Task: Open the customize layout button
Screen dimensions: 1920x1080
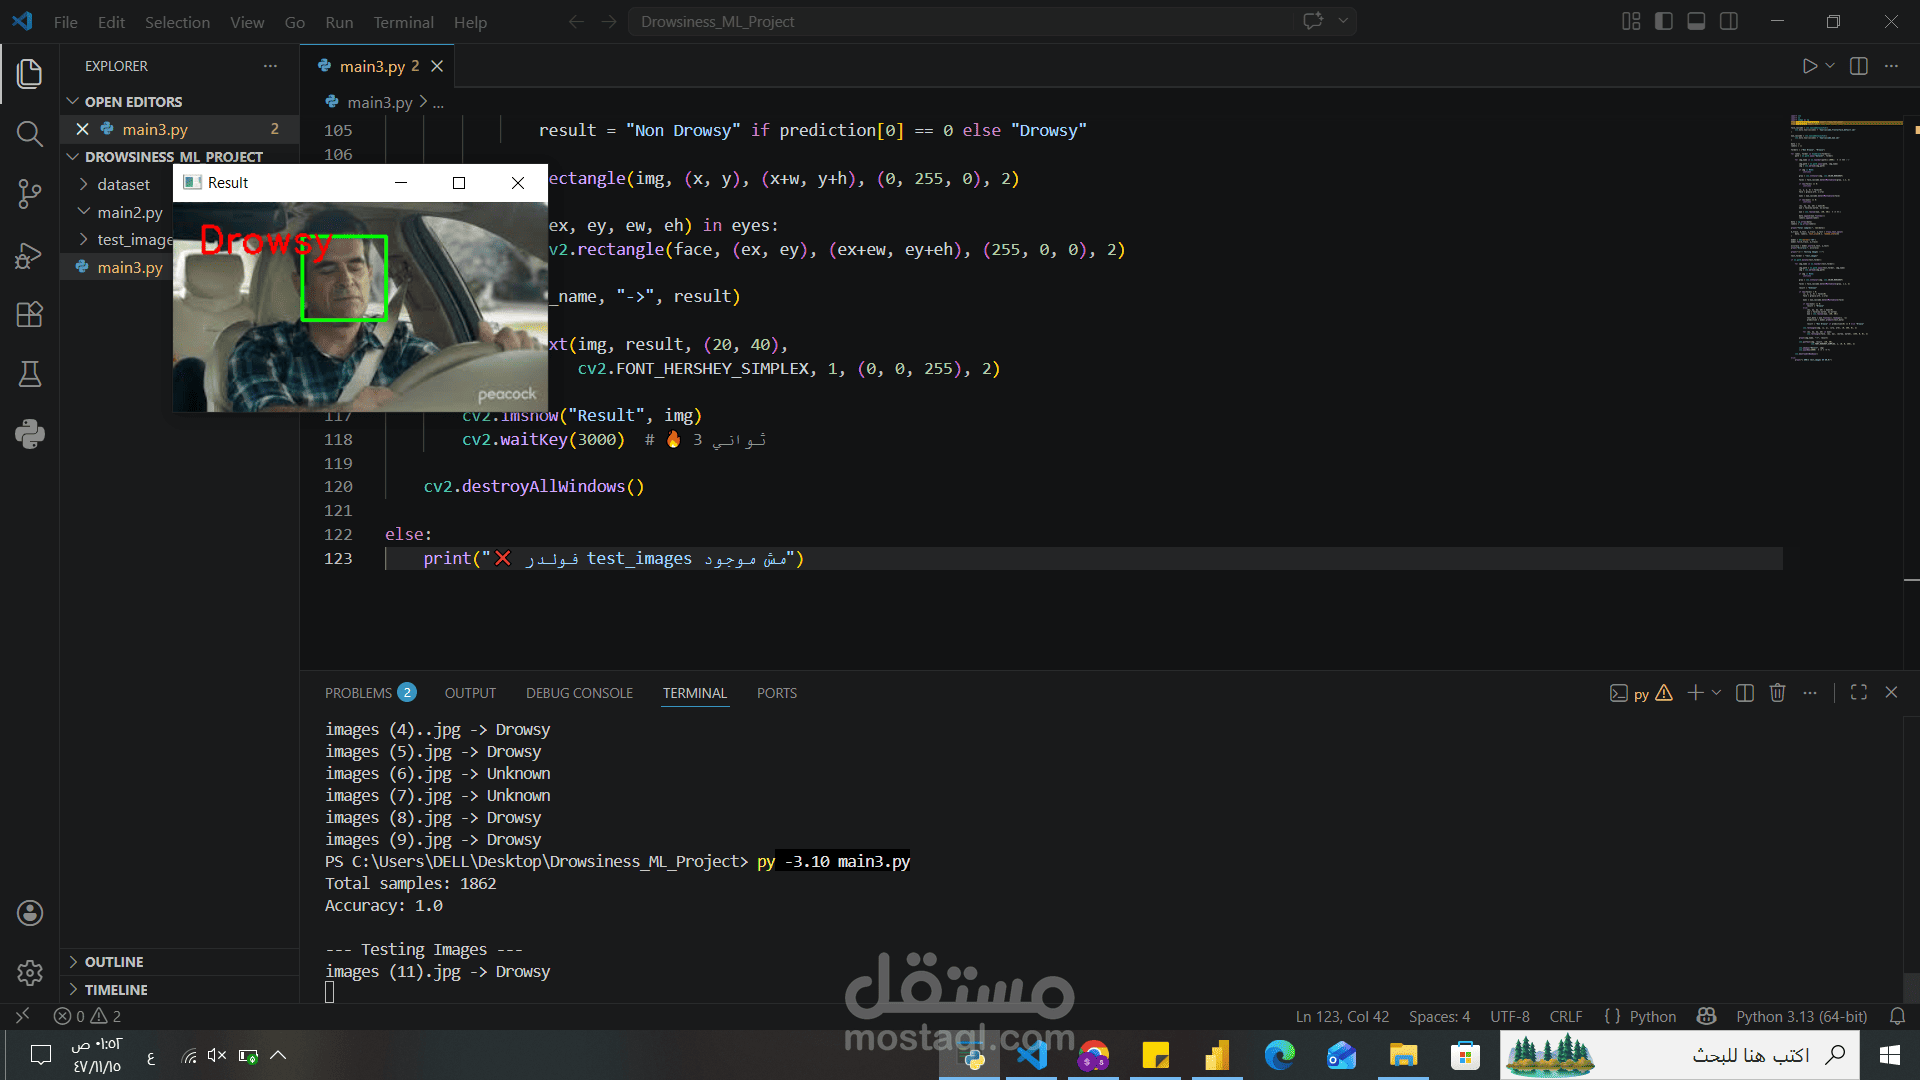Action: pyautogui.click(x=1631, y=21)
